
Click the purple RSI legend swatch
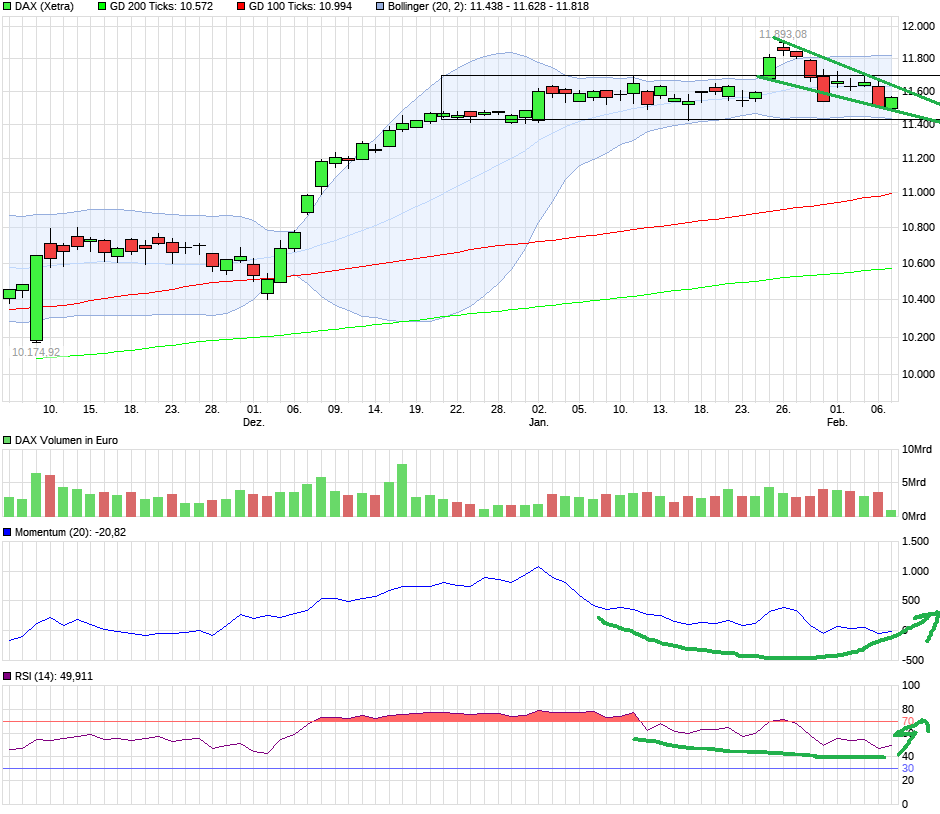(x=7, y=676)
